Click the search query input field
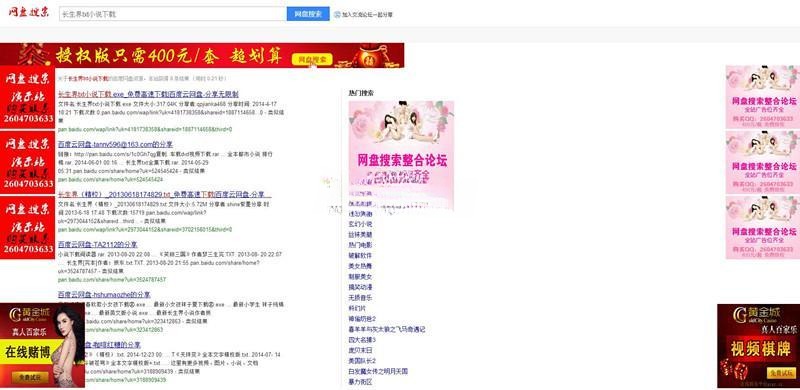Screen dimensions: 800x390 pos(172,14)
